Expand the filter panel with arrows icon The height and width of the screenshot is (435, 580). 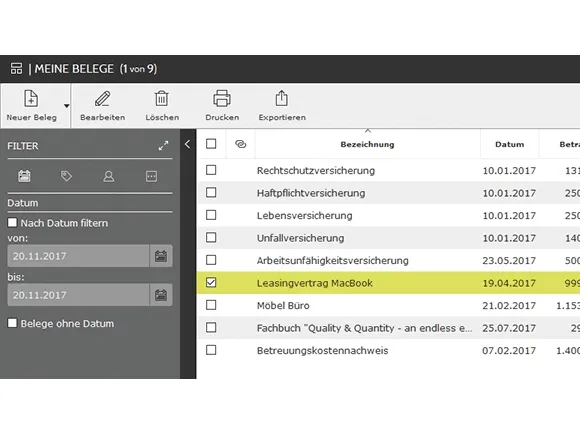(163, 146)
